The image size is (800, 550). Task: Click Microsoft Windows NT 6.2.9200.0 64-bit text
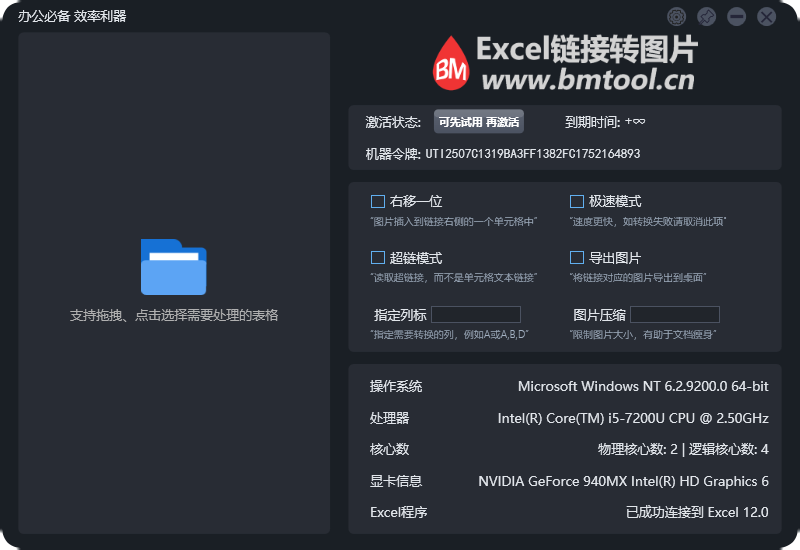[643, 387]
